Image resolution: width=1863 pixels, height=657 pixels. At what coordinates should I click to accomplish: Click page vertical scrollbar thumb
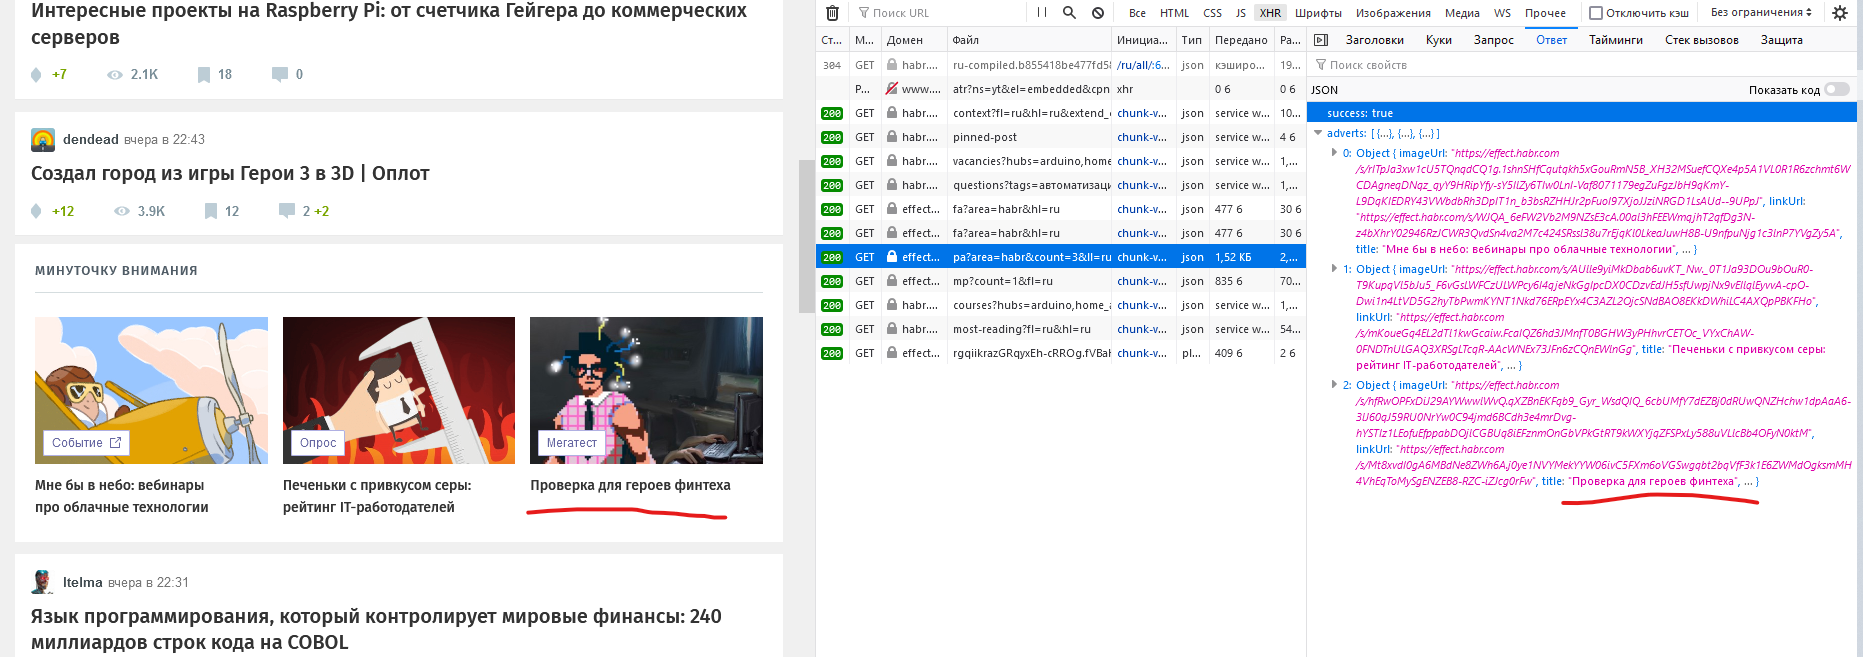[x=806, y=236]
